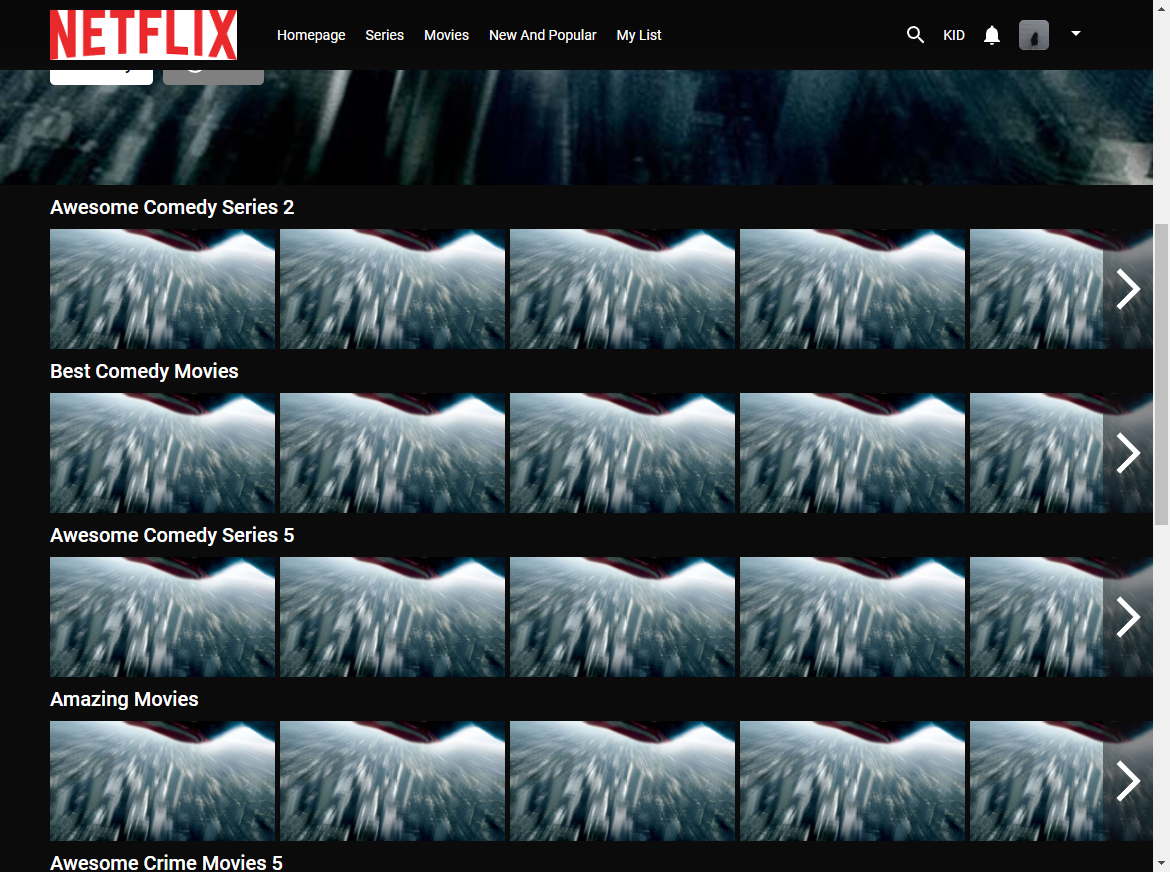
Task: Advance the Best Comedy Movies row chevron
Action: [1128, 453]
